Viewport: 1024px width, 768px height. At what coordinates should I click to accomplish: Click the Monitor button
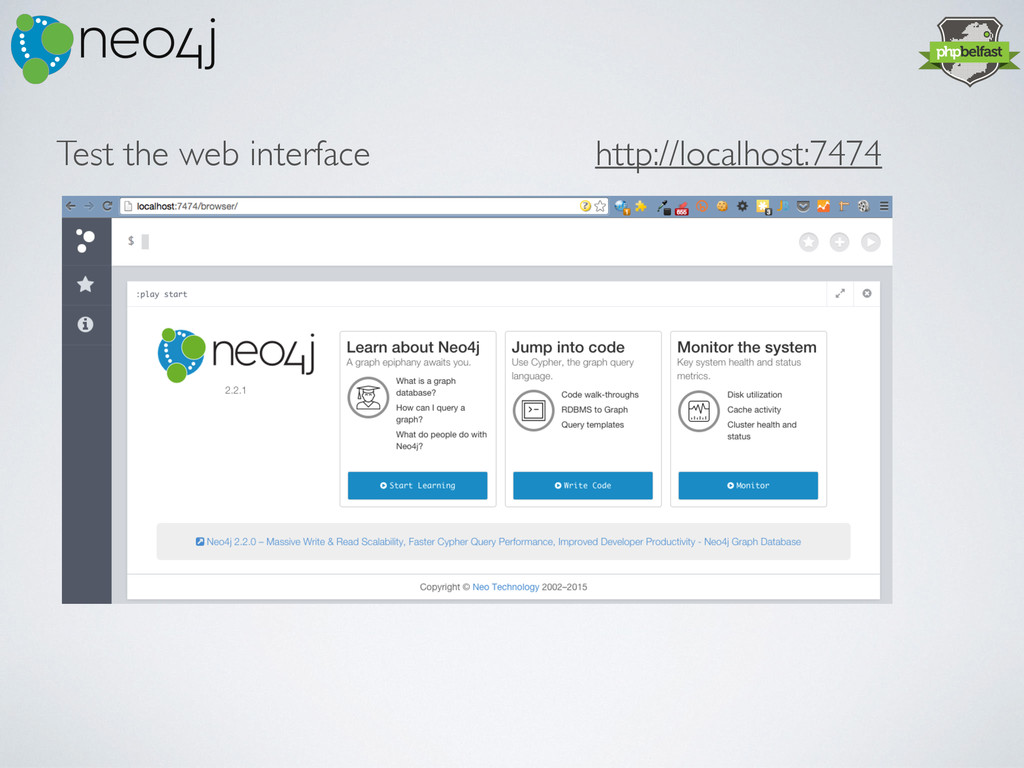click(x=748, y=485)
